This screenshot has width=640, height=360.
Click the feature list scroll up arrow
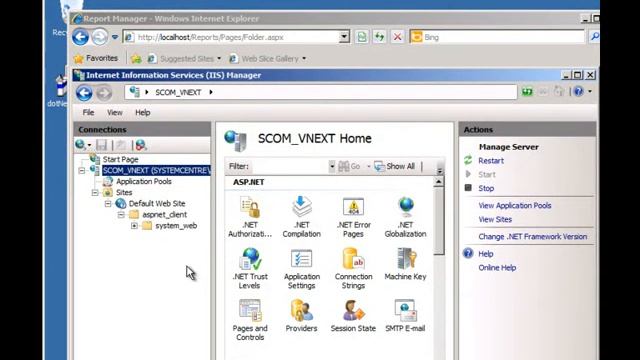[439, 182]
